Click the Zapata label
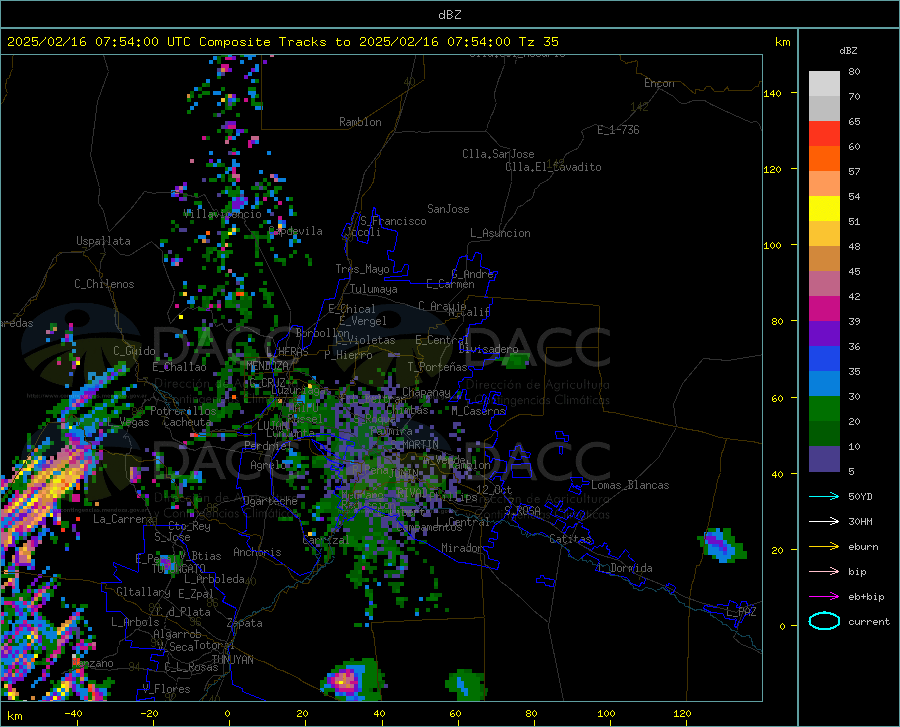 coord(245,623)
